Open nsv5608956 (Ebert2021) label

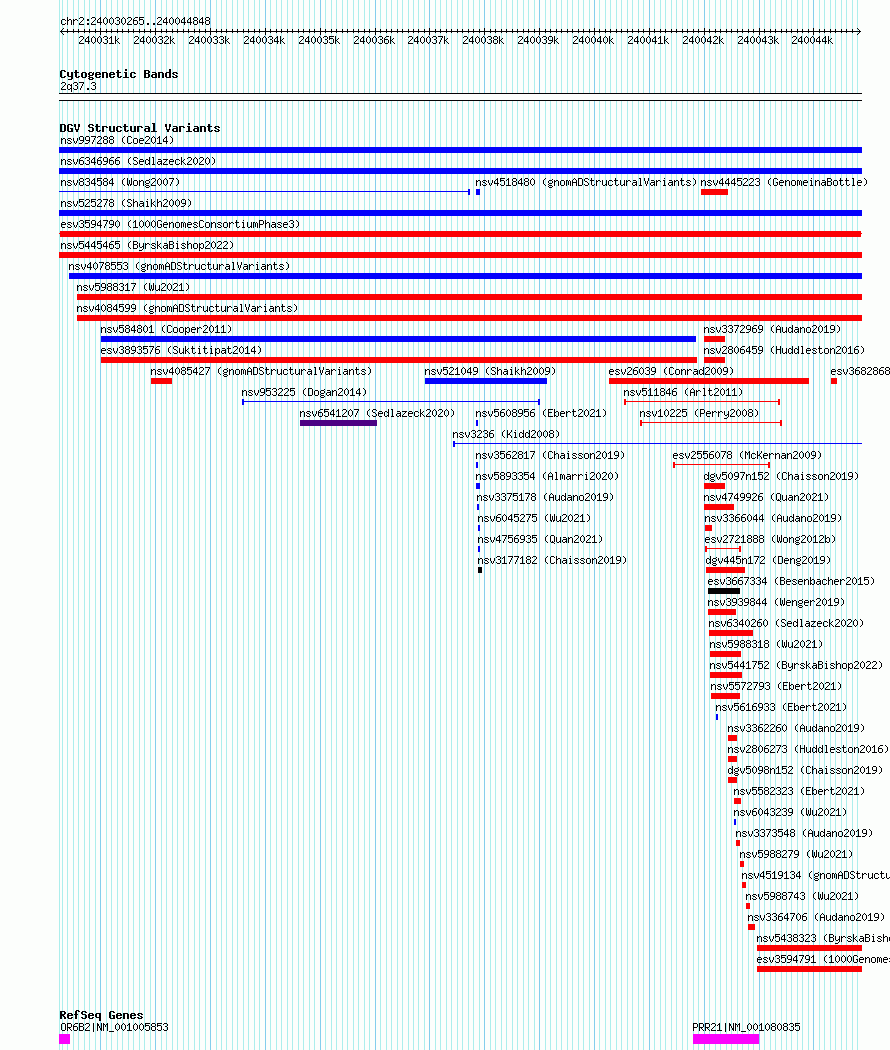click(541, 413)
